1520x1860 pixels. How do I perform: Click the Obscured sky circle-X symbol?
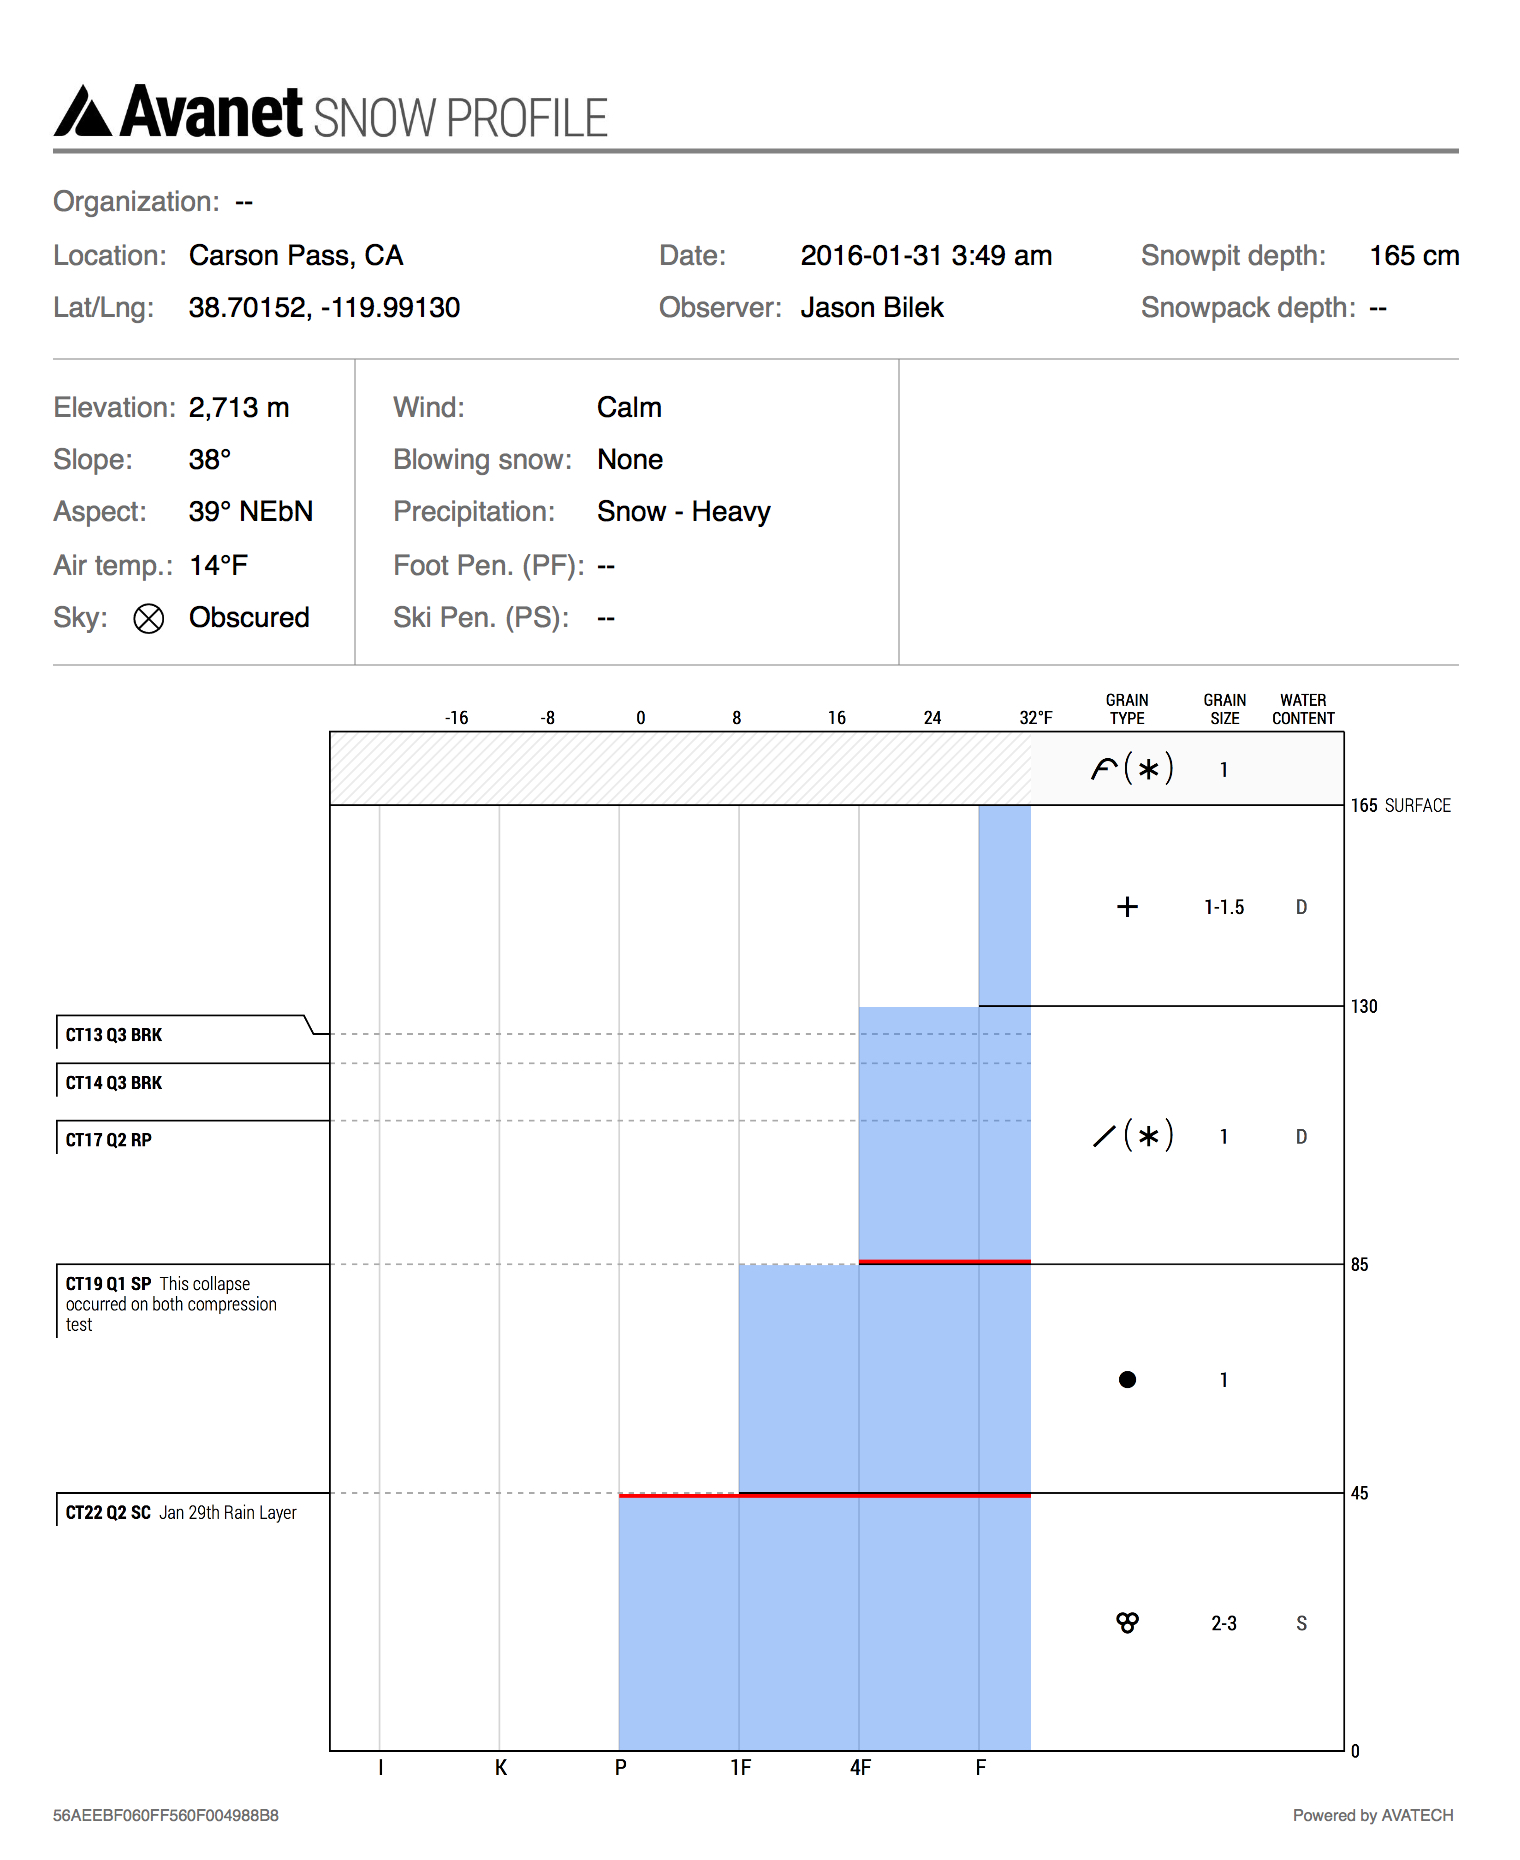[148, 619]
